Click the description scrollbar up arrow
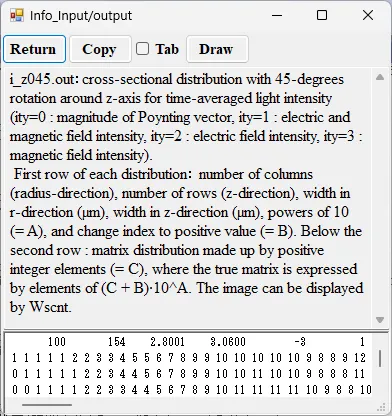The width and height of the screenshot is (392, 416). pos(380,77)
